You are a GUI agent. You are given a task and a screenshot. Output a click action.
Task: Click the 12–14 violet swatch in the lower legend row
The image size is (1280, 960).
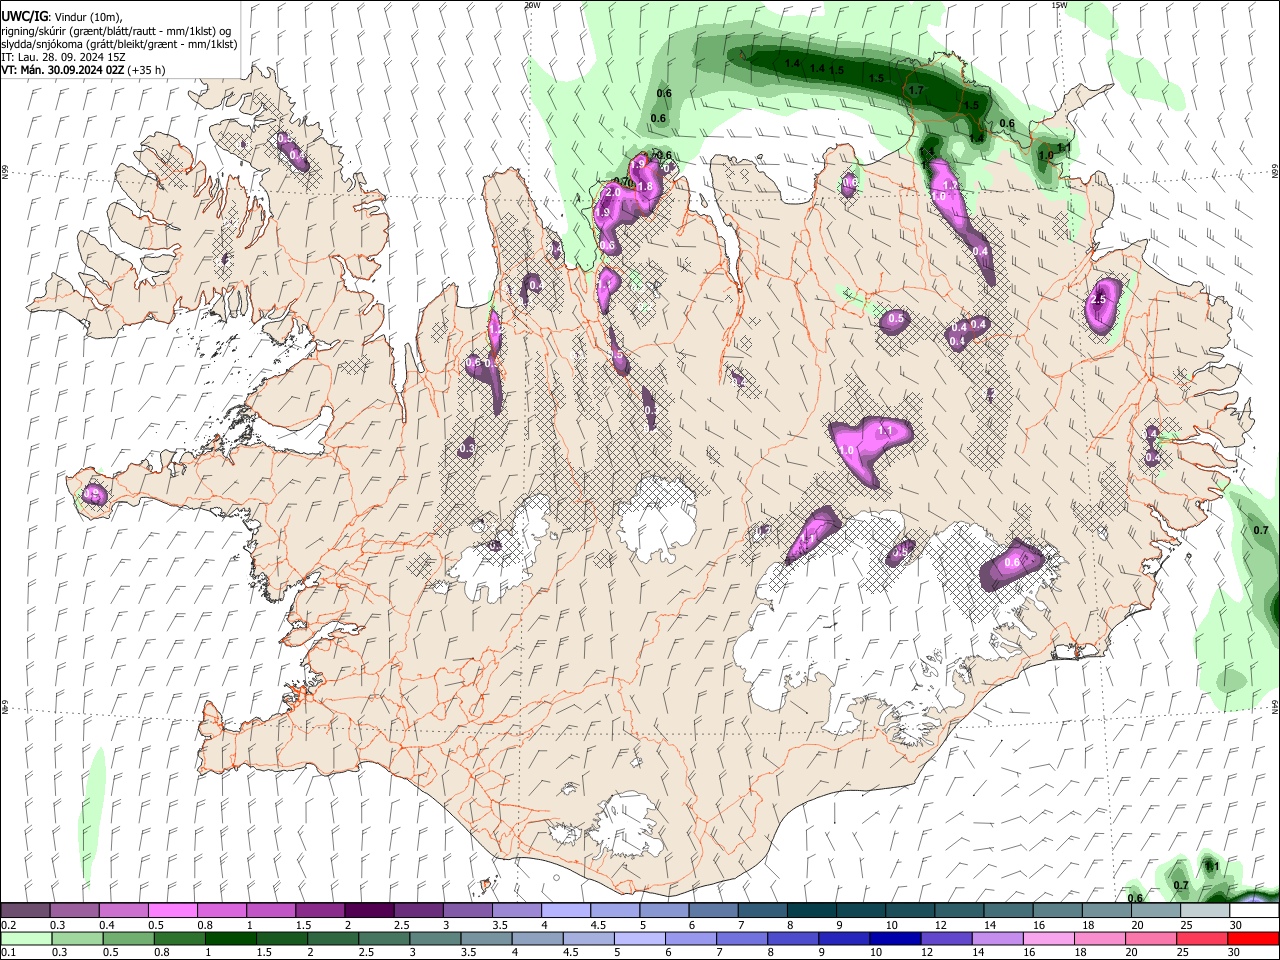coord(949,938)
